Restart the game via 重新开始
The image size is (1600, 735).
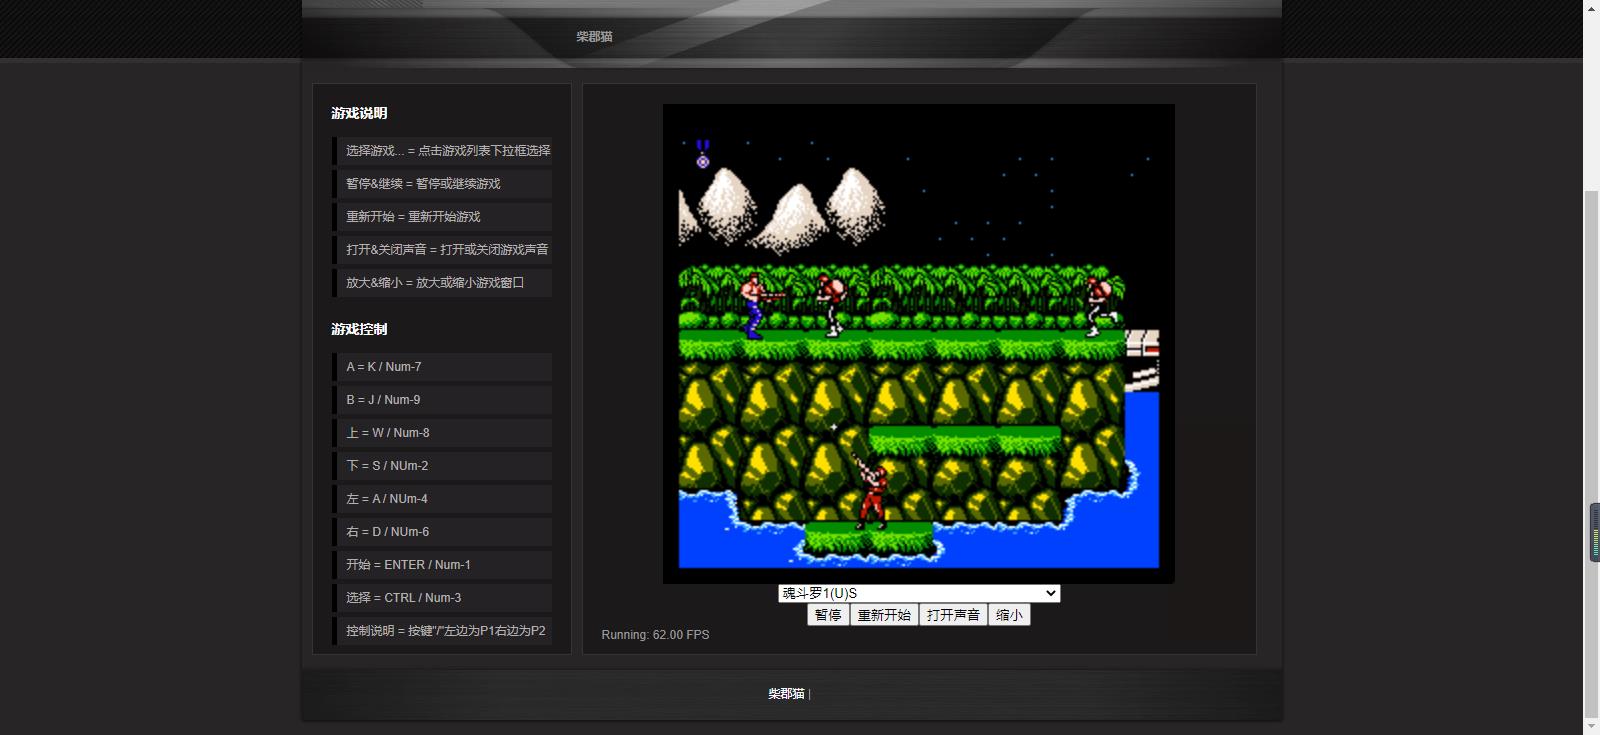[884, 615]
